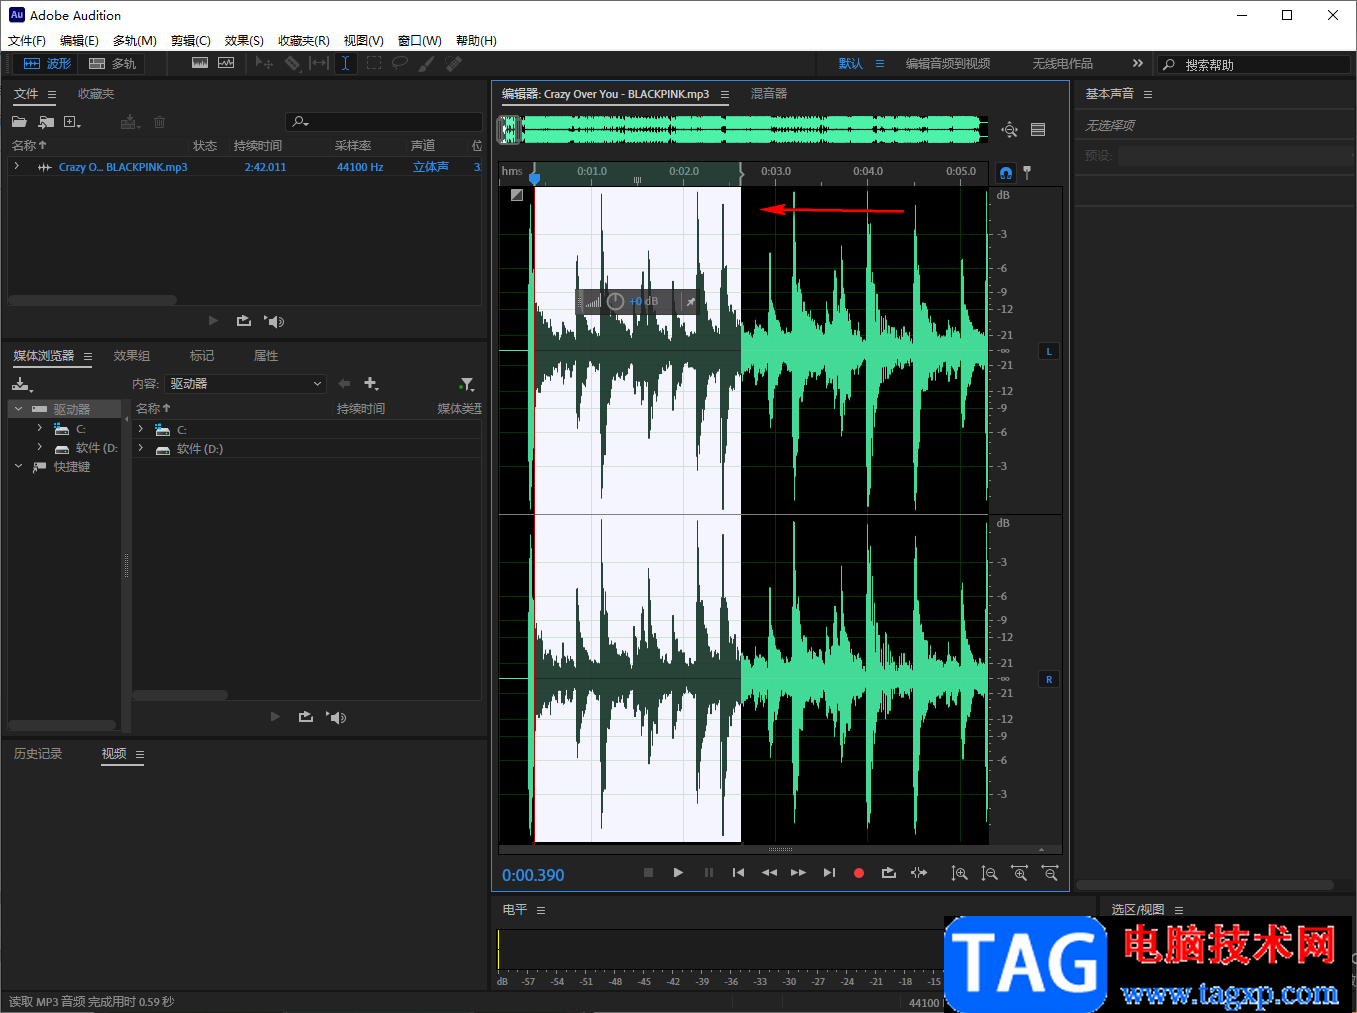The image size is (1357, 1013).
Task: Open file folder icon in Files panel
Action: point(19,122)
